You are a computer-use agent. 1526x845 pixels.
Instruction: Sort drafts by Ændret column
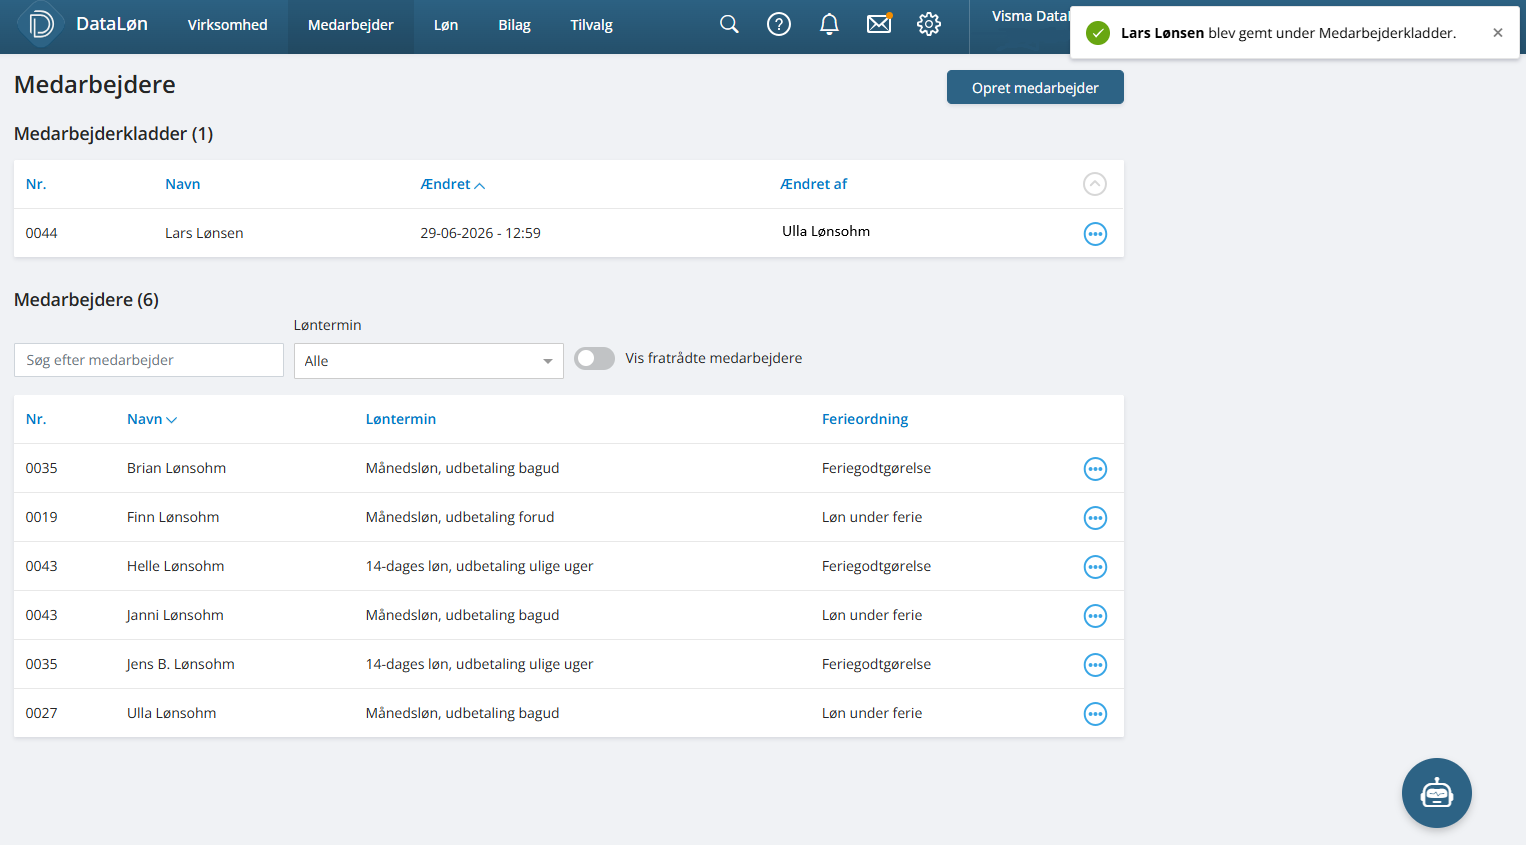(452, 184)
